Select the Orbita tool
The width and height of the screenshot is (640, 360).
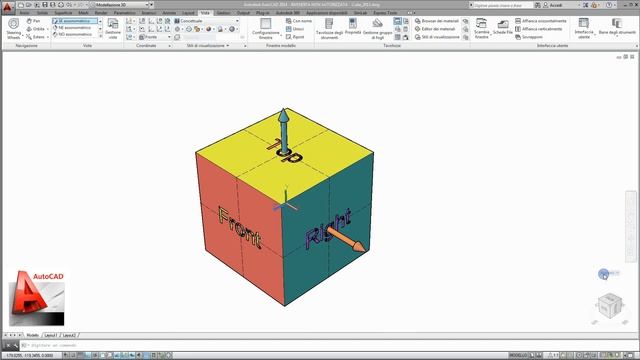pyautogui.click(x=35, y=29)
